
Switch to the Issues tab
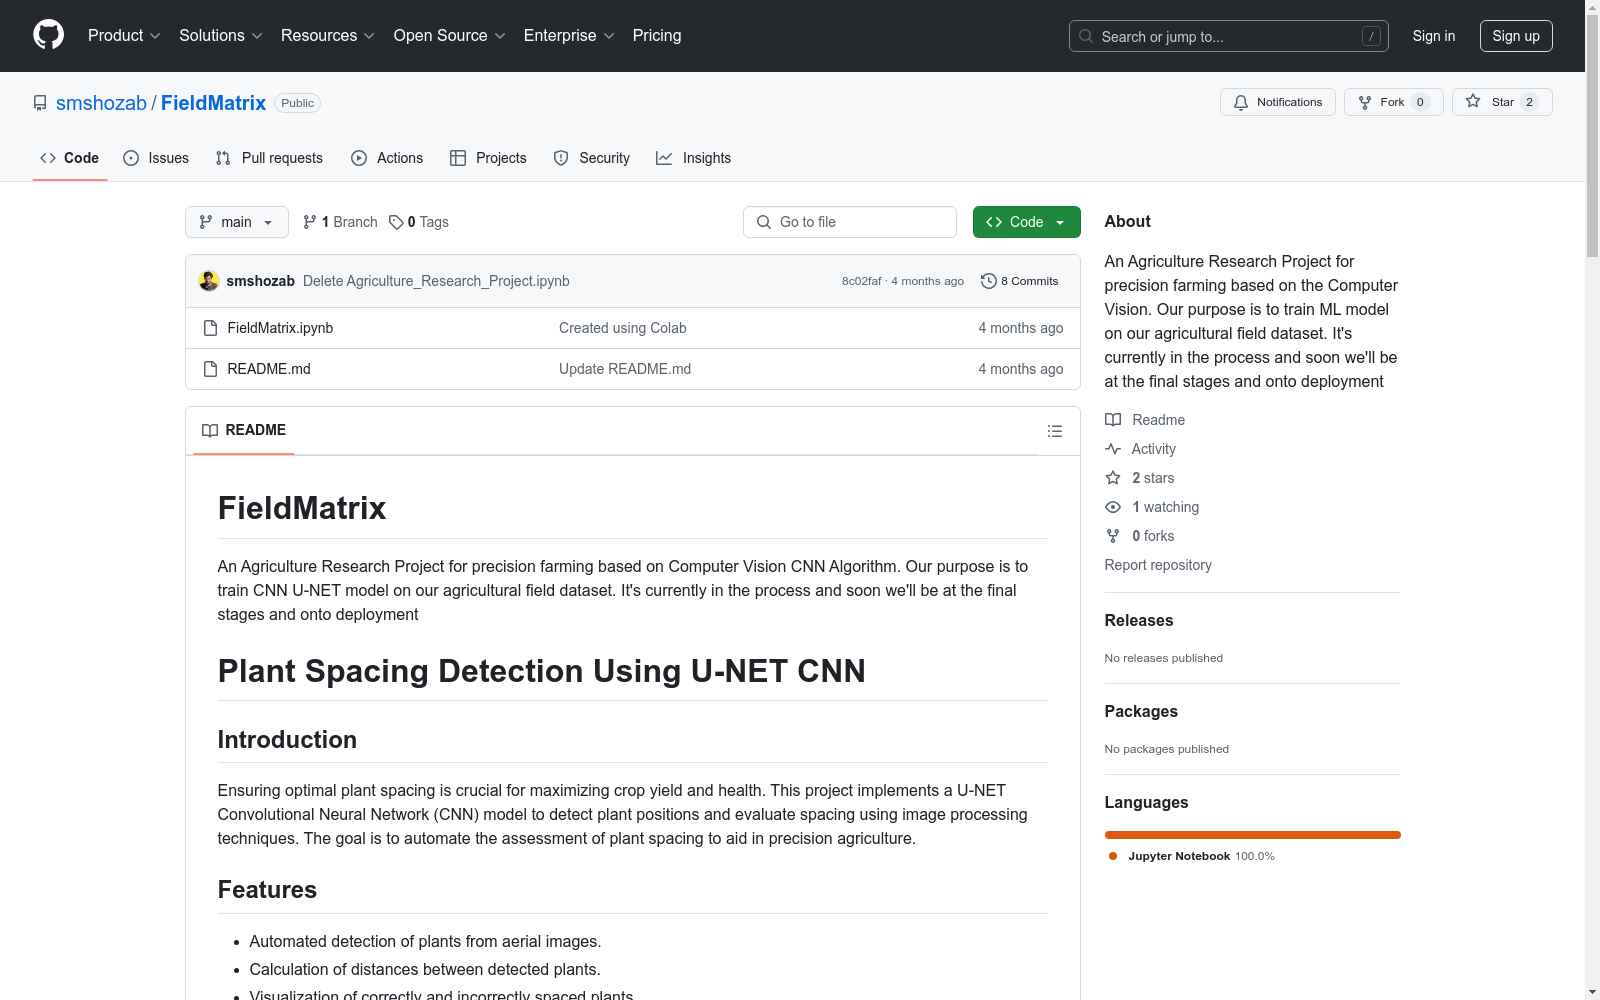(x=156, y=158)
